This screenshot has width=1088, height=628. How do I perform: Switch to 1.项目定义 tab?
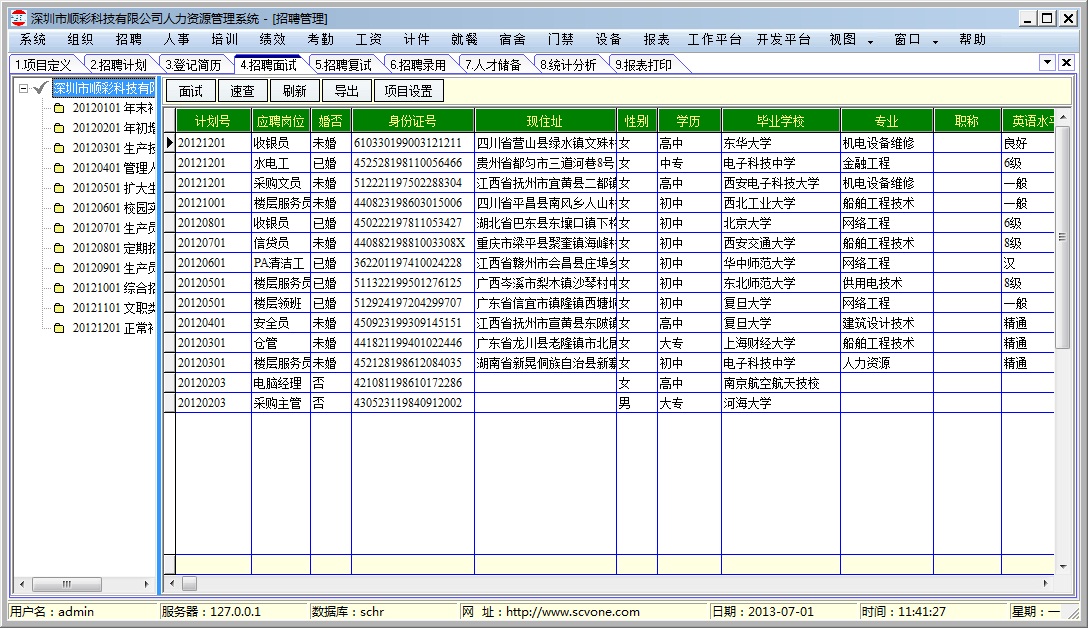coord(43,65)
